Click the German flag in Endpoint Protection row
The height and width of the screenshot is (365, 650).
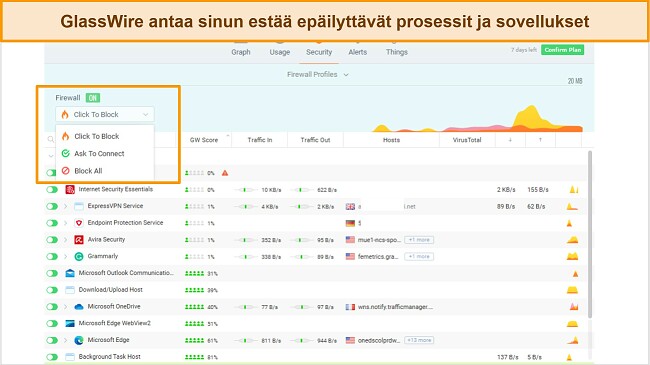pos(350,223)
